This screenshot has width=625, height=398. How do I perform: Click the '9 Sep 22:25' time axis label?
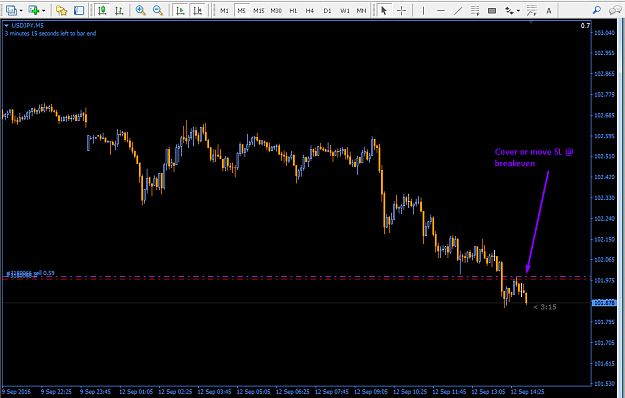pos(56,392)
